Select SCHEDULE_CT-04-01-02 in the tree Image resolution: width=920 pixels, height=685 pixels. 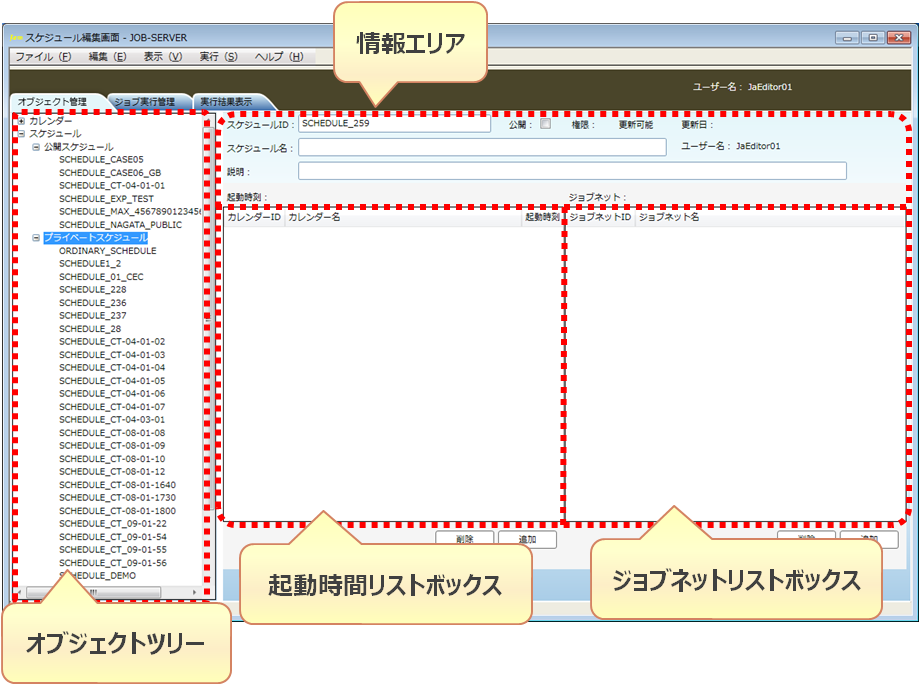[112, 342]
